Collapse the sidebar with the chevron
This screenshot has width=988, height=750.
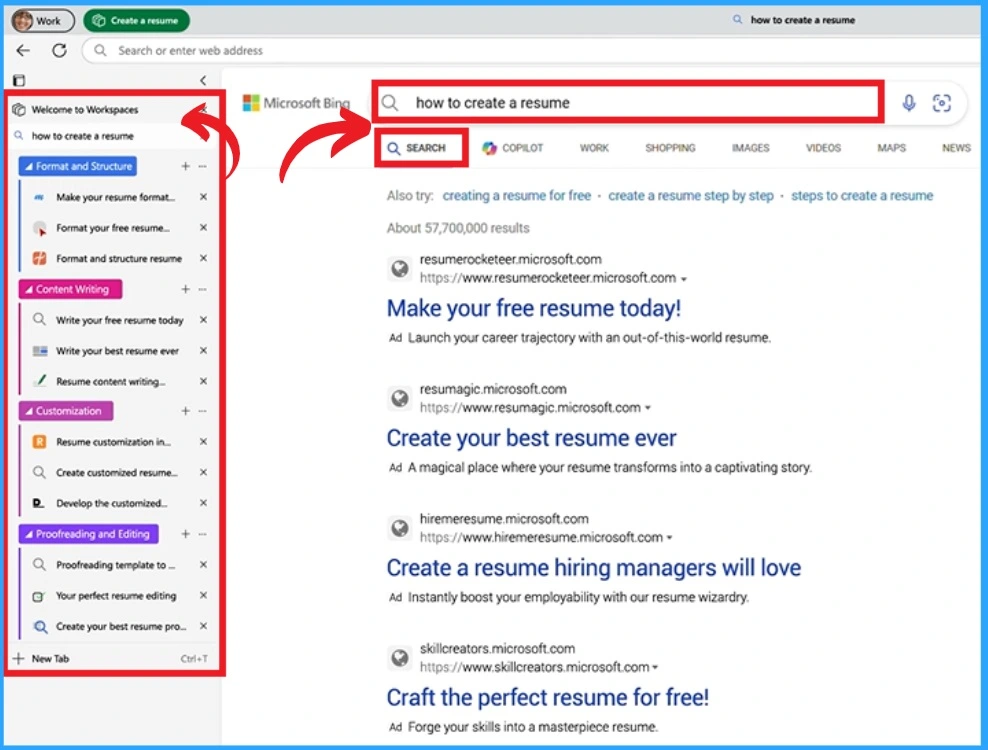click(203, 80)
